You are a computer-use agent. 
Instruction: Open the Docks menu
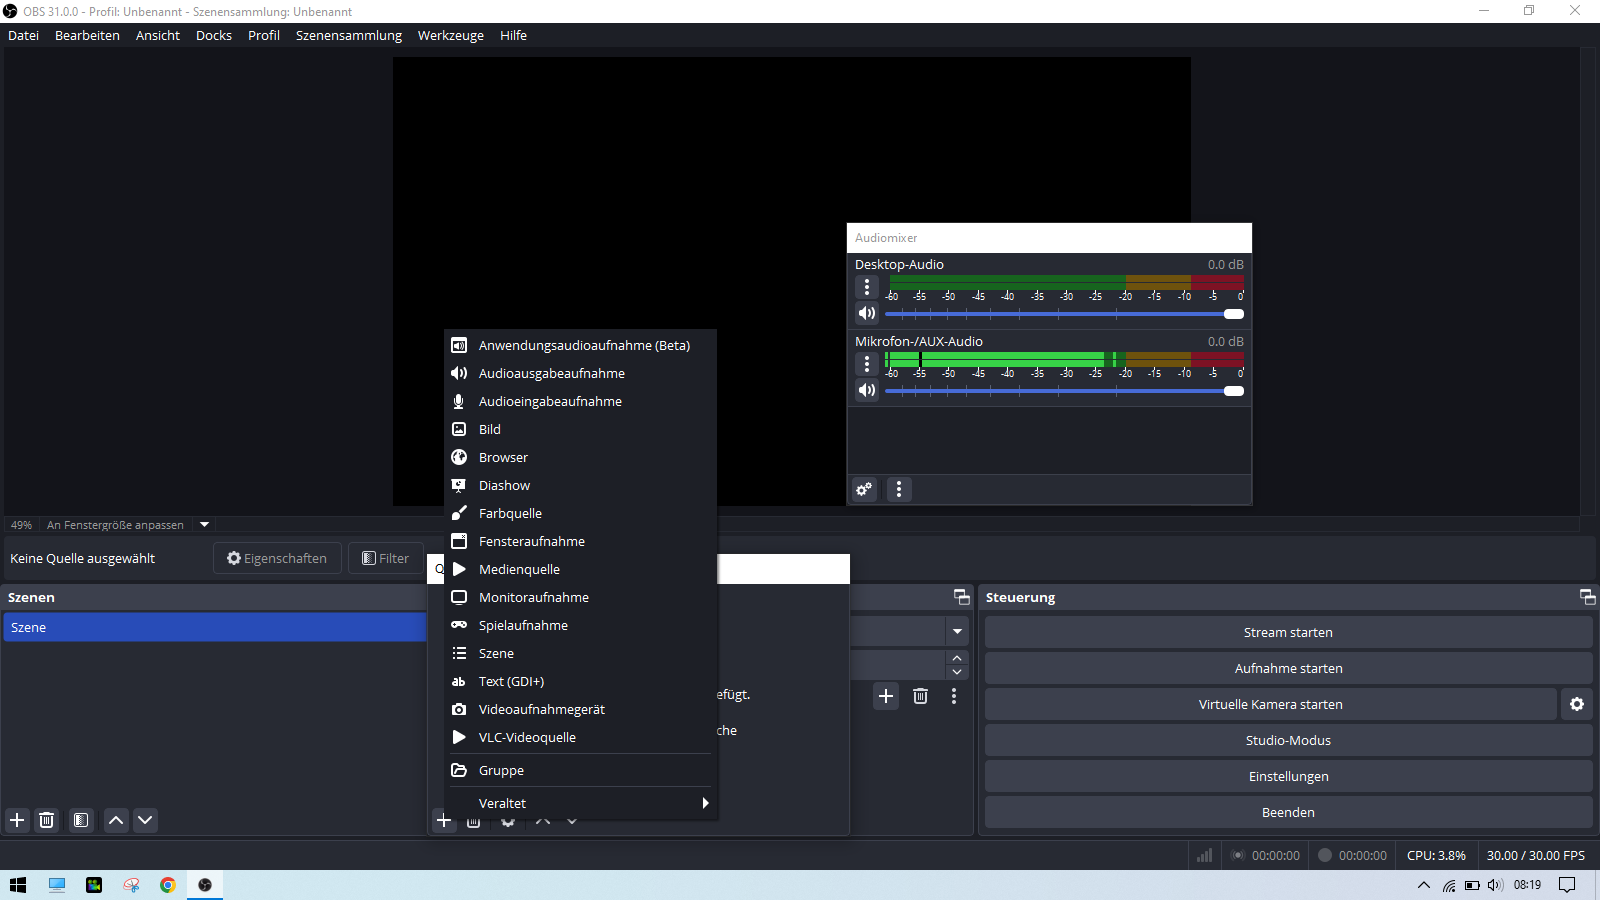[214, 35]
